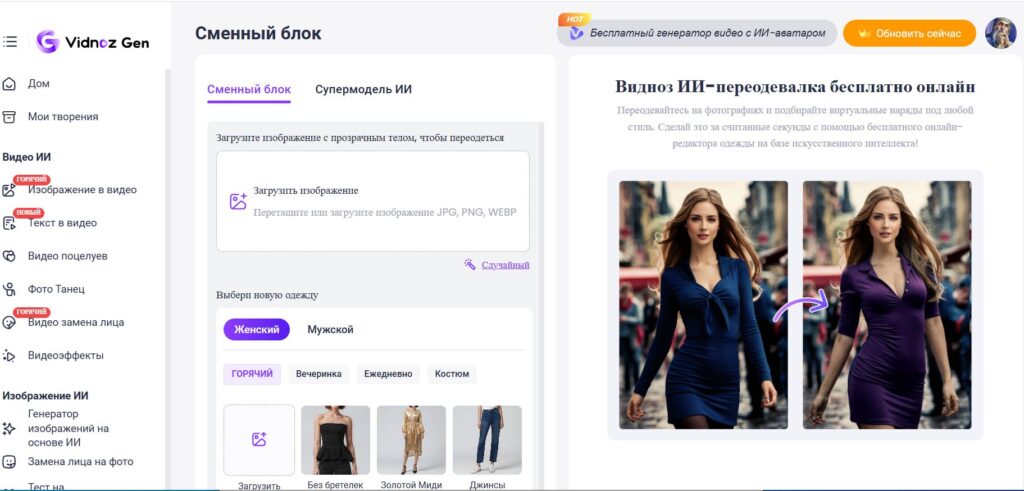The width and height of the screenshot is (1024, 491).
Task: Filter clothes by Вечеринка category
Action: point(320,374)
